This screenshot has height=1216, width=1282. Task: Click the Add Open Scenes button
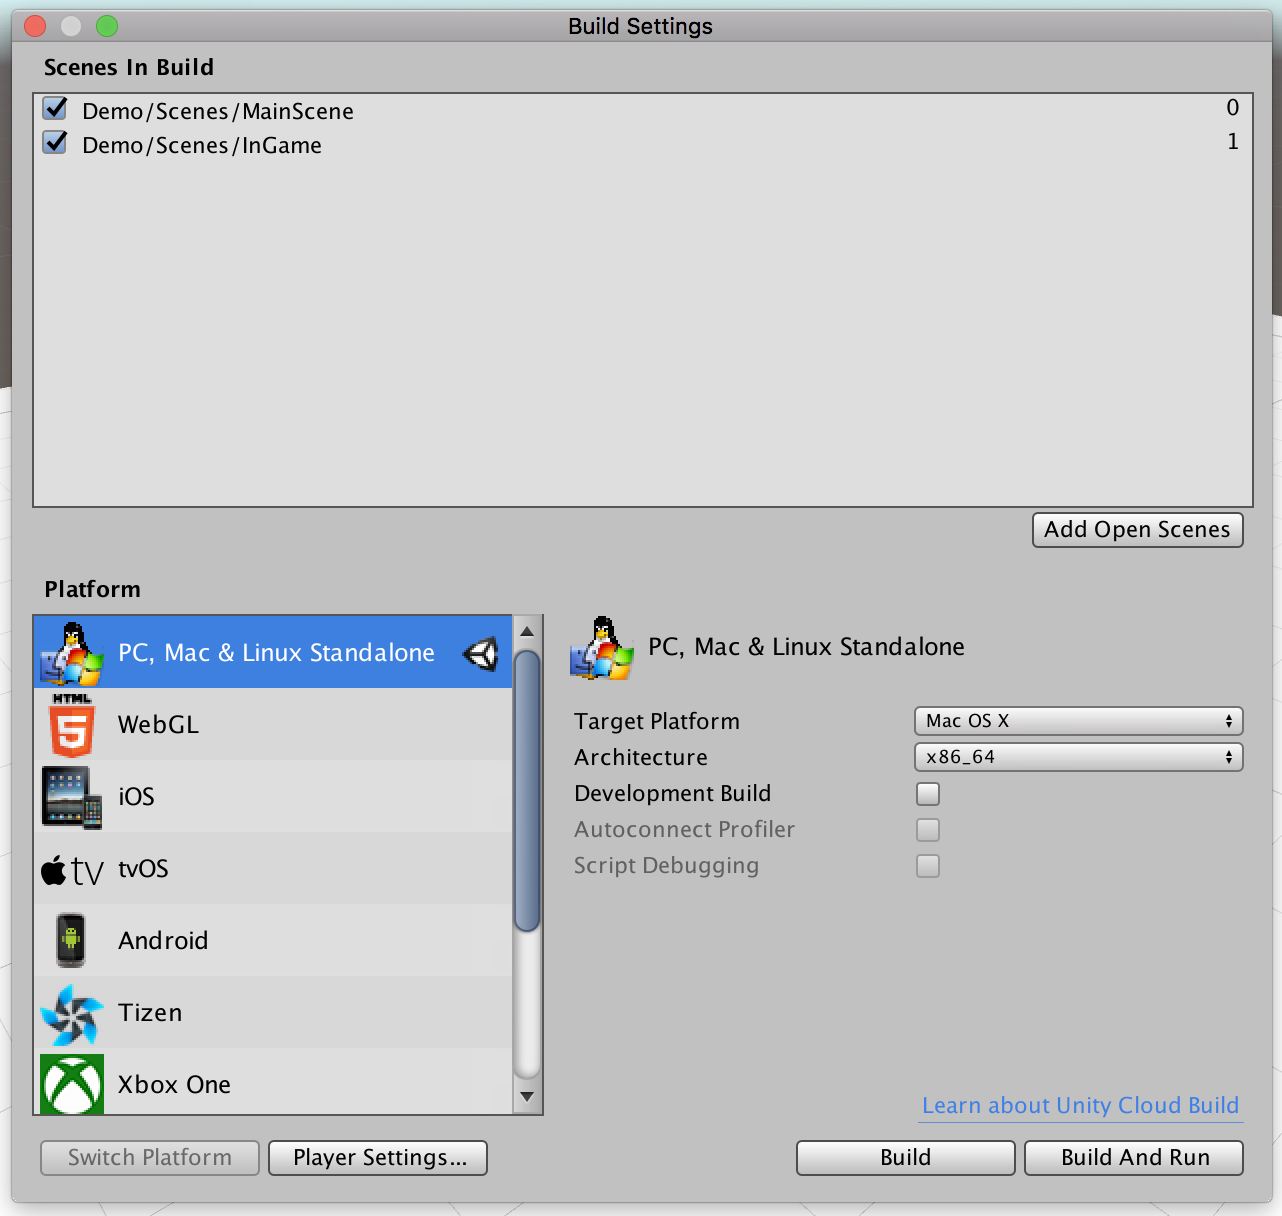click(1138, 530)
